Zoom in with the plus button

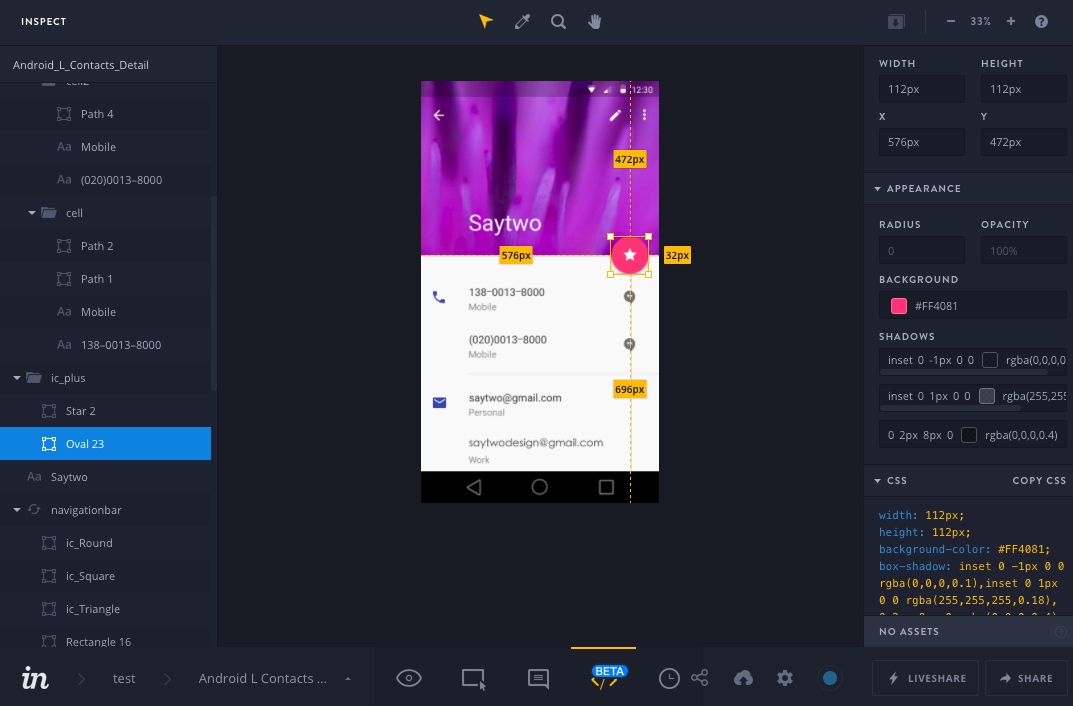coord(1011,21)
